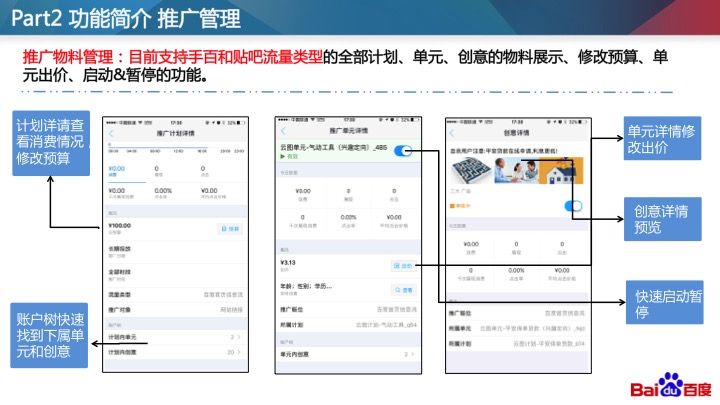Click the 流量类型 row in plan detail

pyautogui.click(x=175, y=294)
